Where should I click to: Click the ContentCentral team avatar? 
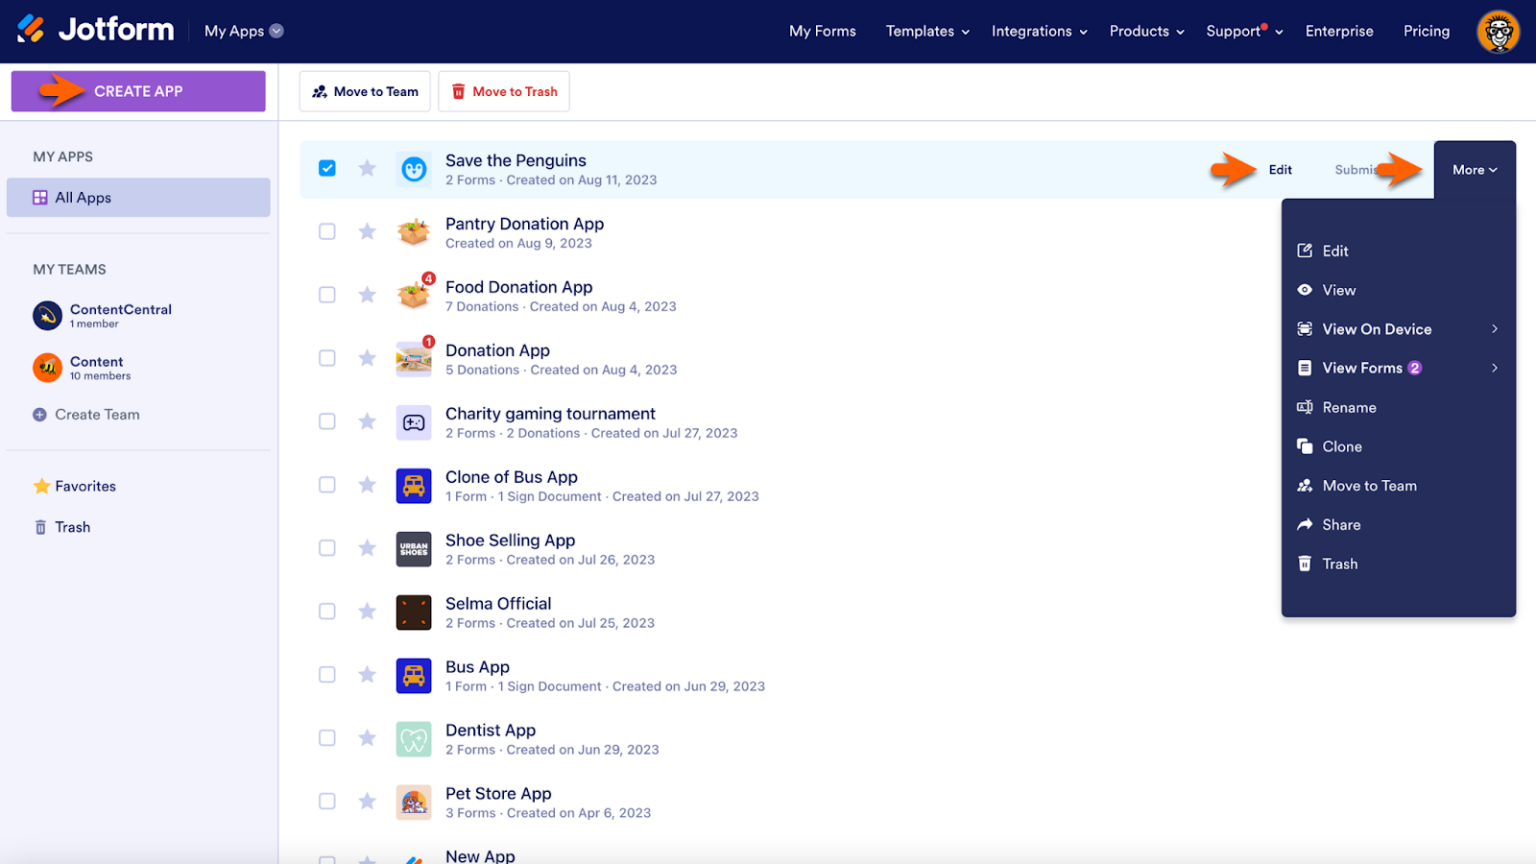(x=47, y=315)
